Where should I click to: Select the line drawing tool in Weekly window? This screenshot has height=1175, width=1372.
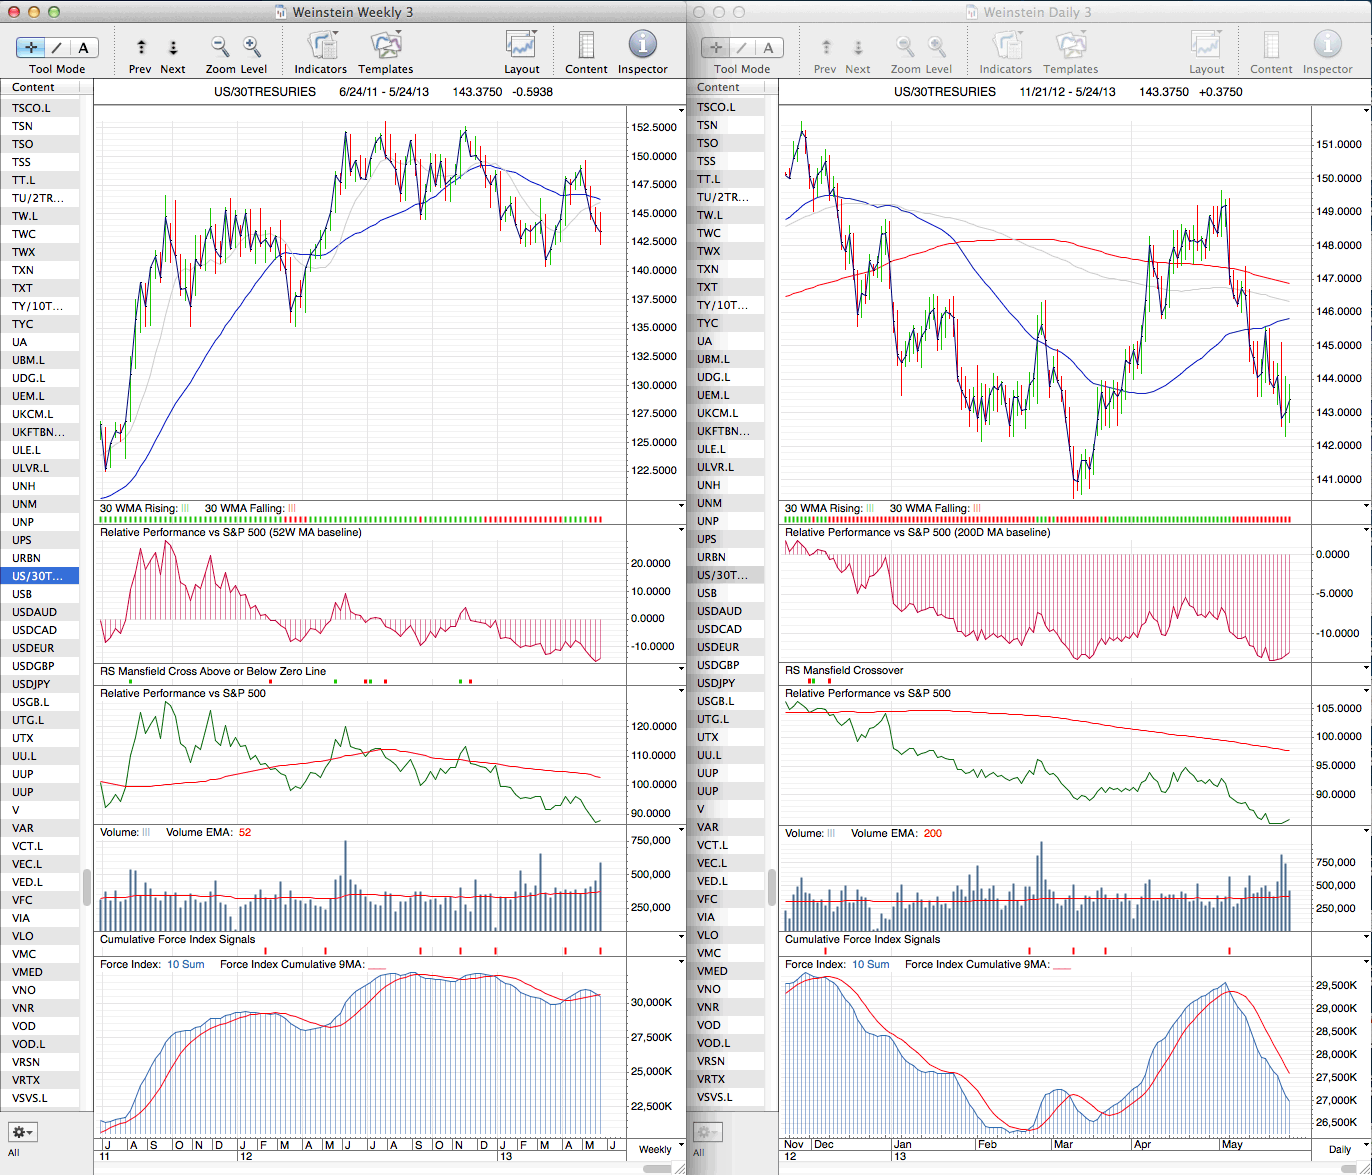click(57, 47)
